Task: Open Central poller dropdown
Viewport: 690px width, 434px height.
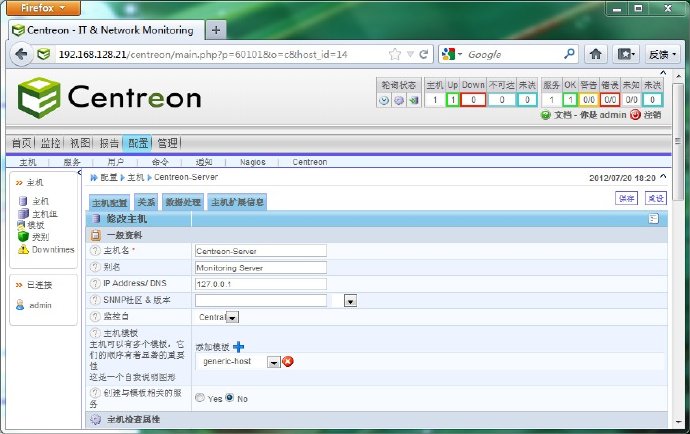Action: (x=232, y=317)
